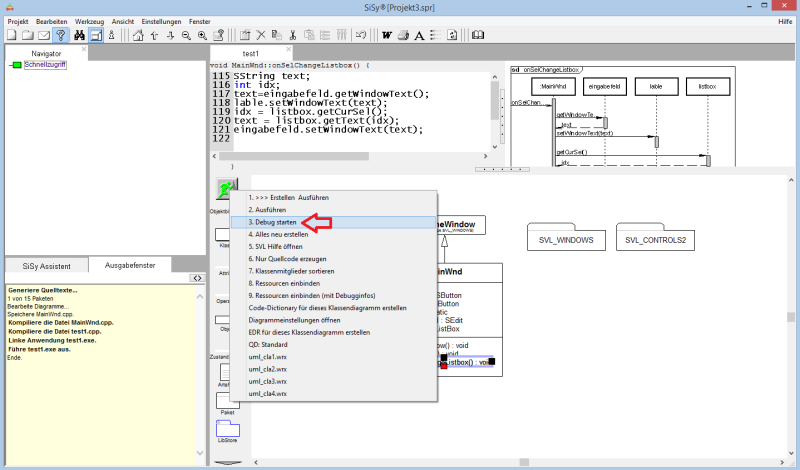
Task: Click the open book help icon
Action: click(478, 36)
